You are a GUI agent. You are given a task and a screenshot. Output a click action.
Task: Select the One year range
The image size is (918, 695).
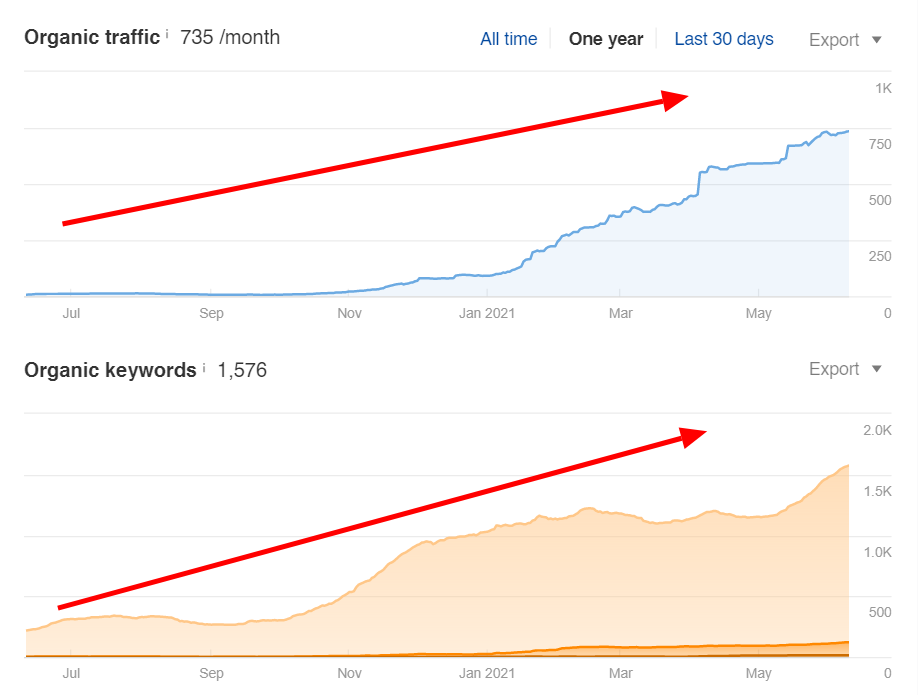point(606,39)
